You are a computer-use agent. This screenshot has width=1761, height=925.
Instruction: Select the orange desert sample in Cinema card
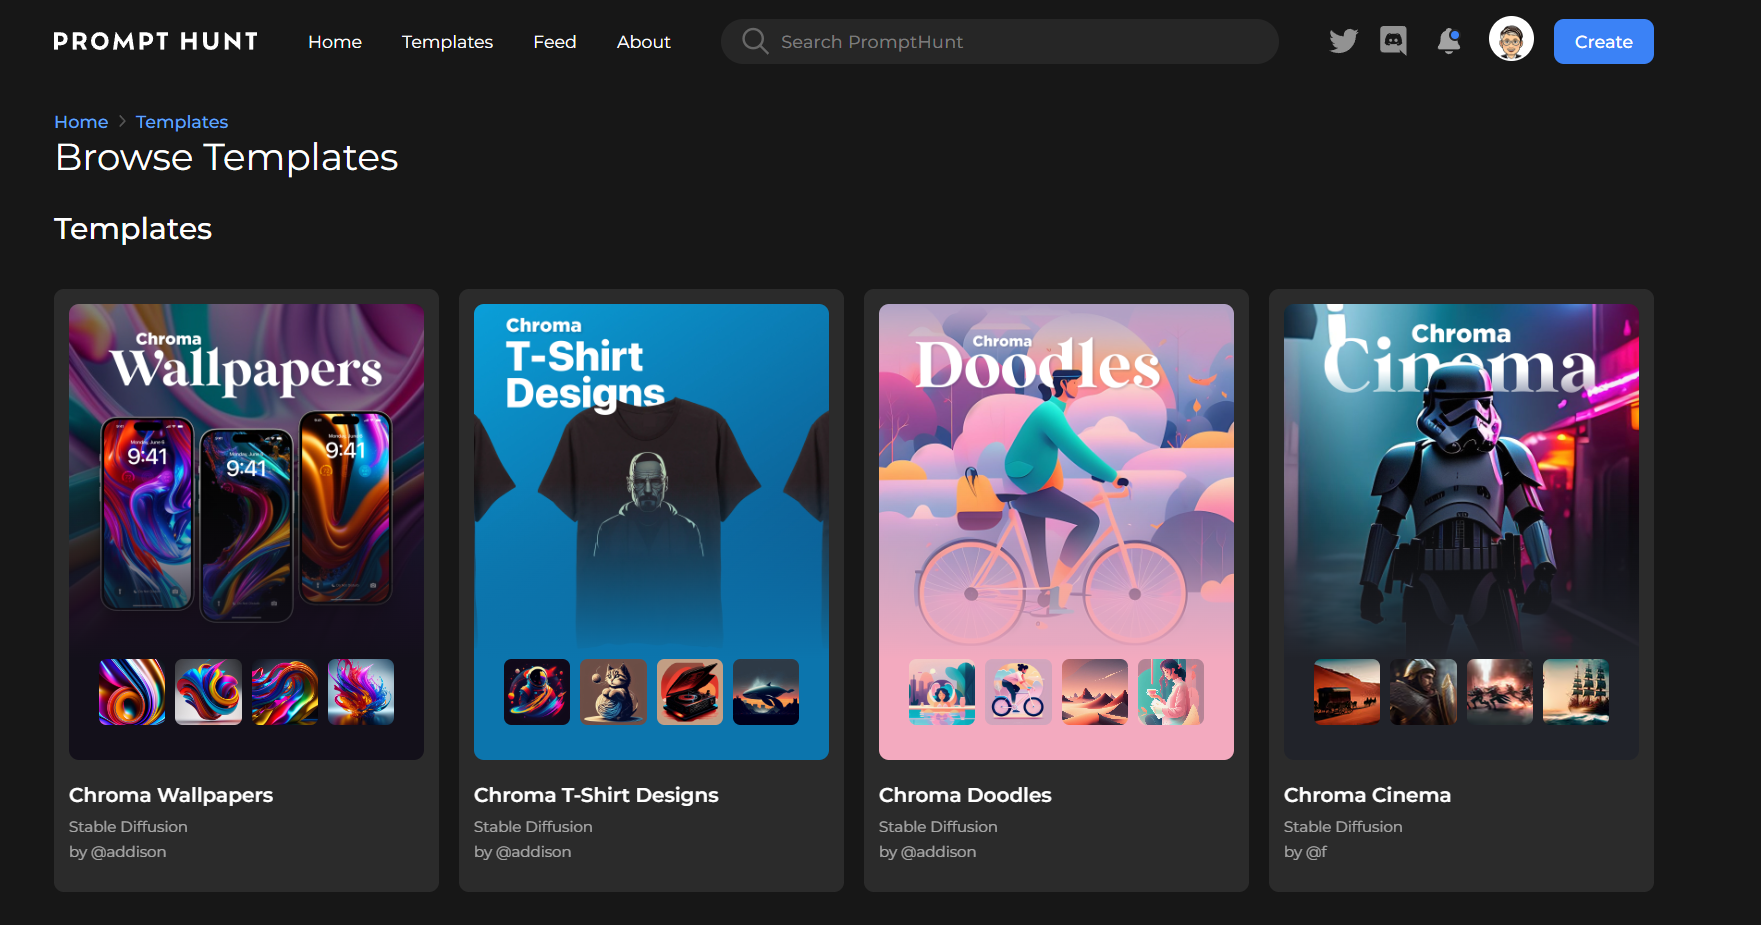(x=1347, y=692)
